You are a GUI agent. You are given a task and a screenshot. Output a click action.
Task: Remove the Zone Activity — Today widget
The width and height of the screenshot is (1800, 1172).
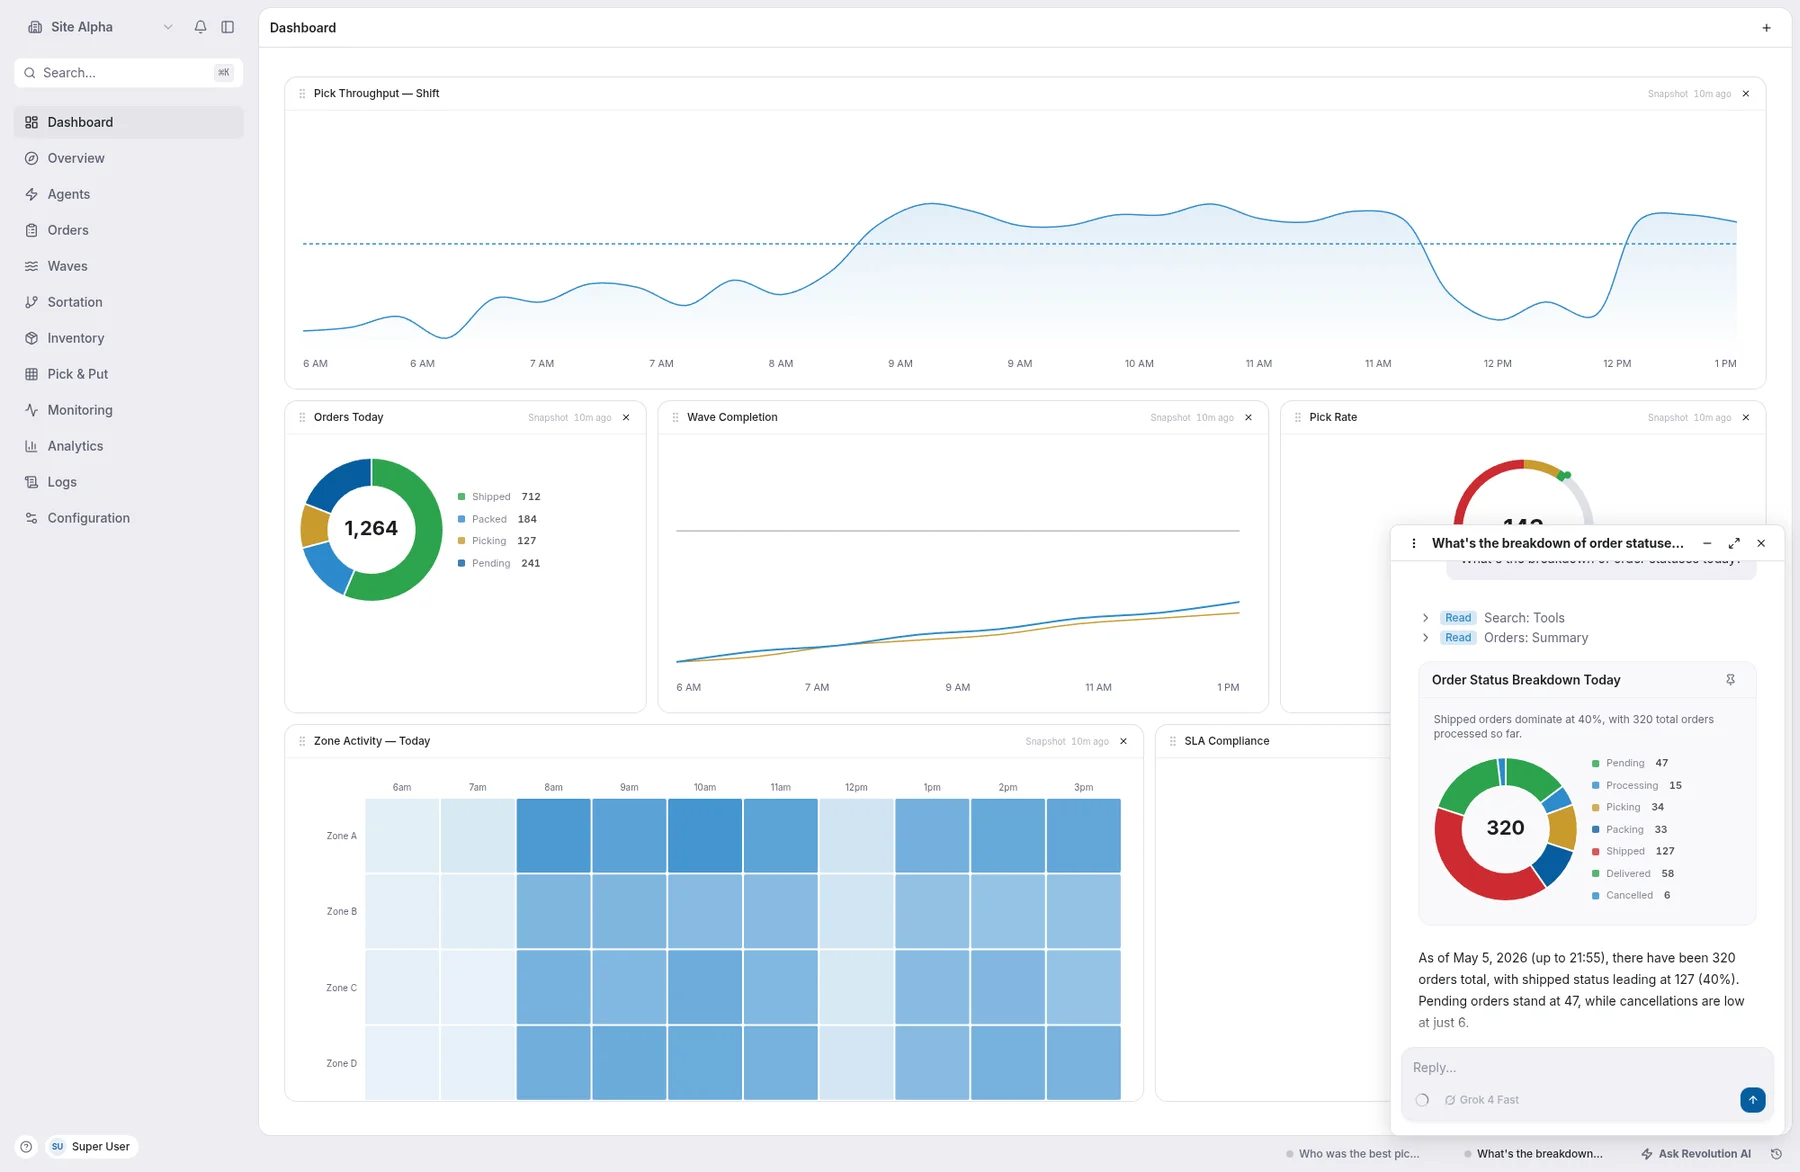tap(1123, 742)
